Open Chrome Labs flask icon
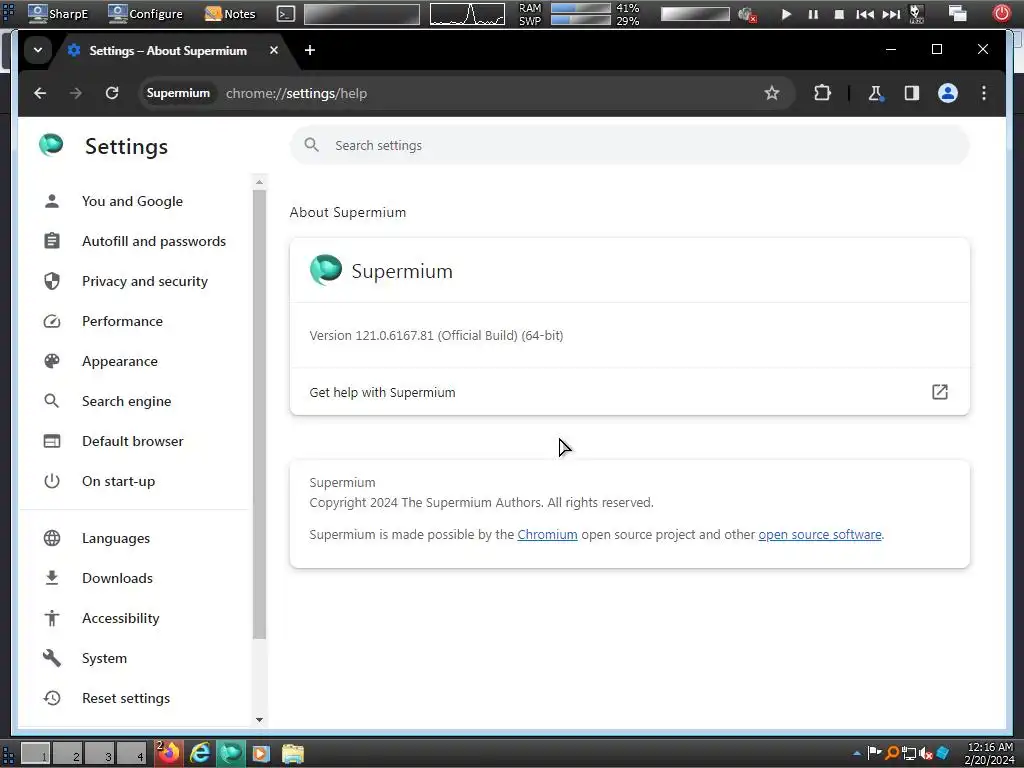 876,93
